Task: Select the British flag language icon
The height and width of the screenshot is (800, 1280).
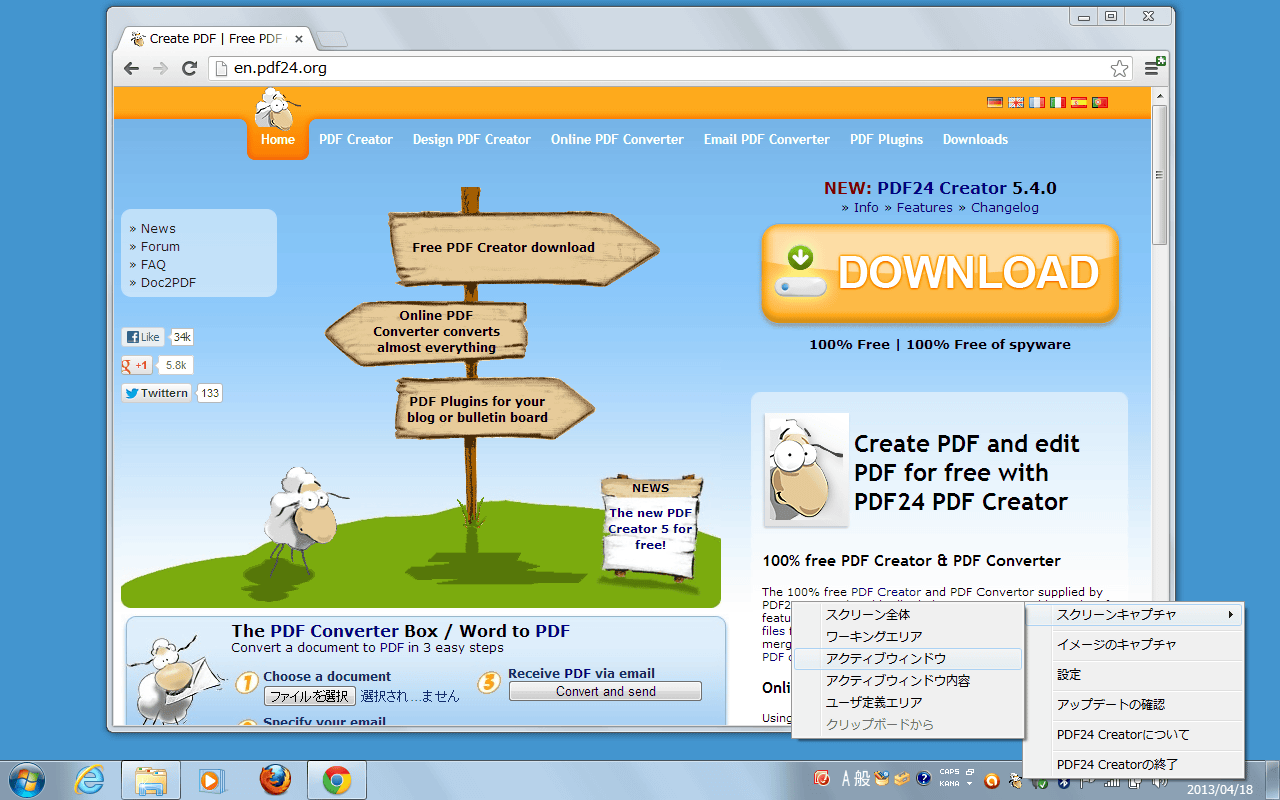Action: coord(1015,102)
